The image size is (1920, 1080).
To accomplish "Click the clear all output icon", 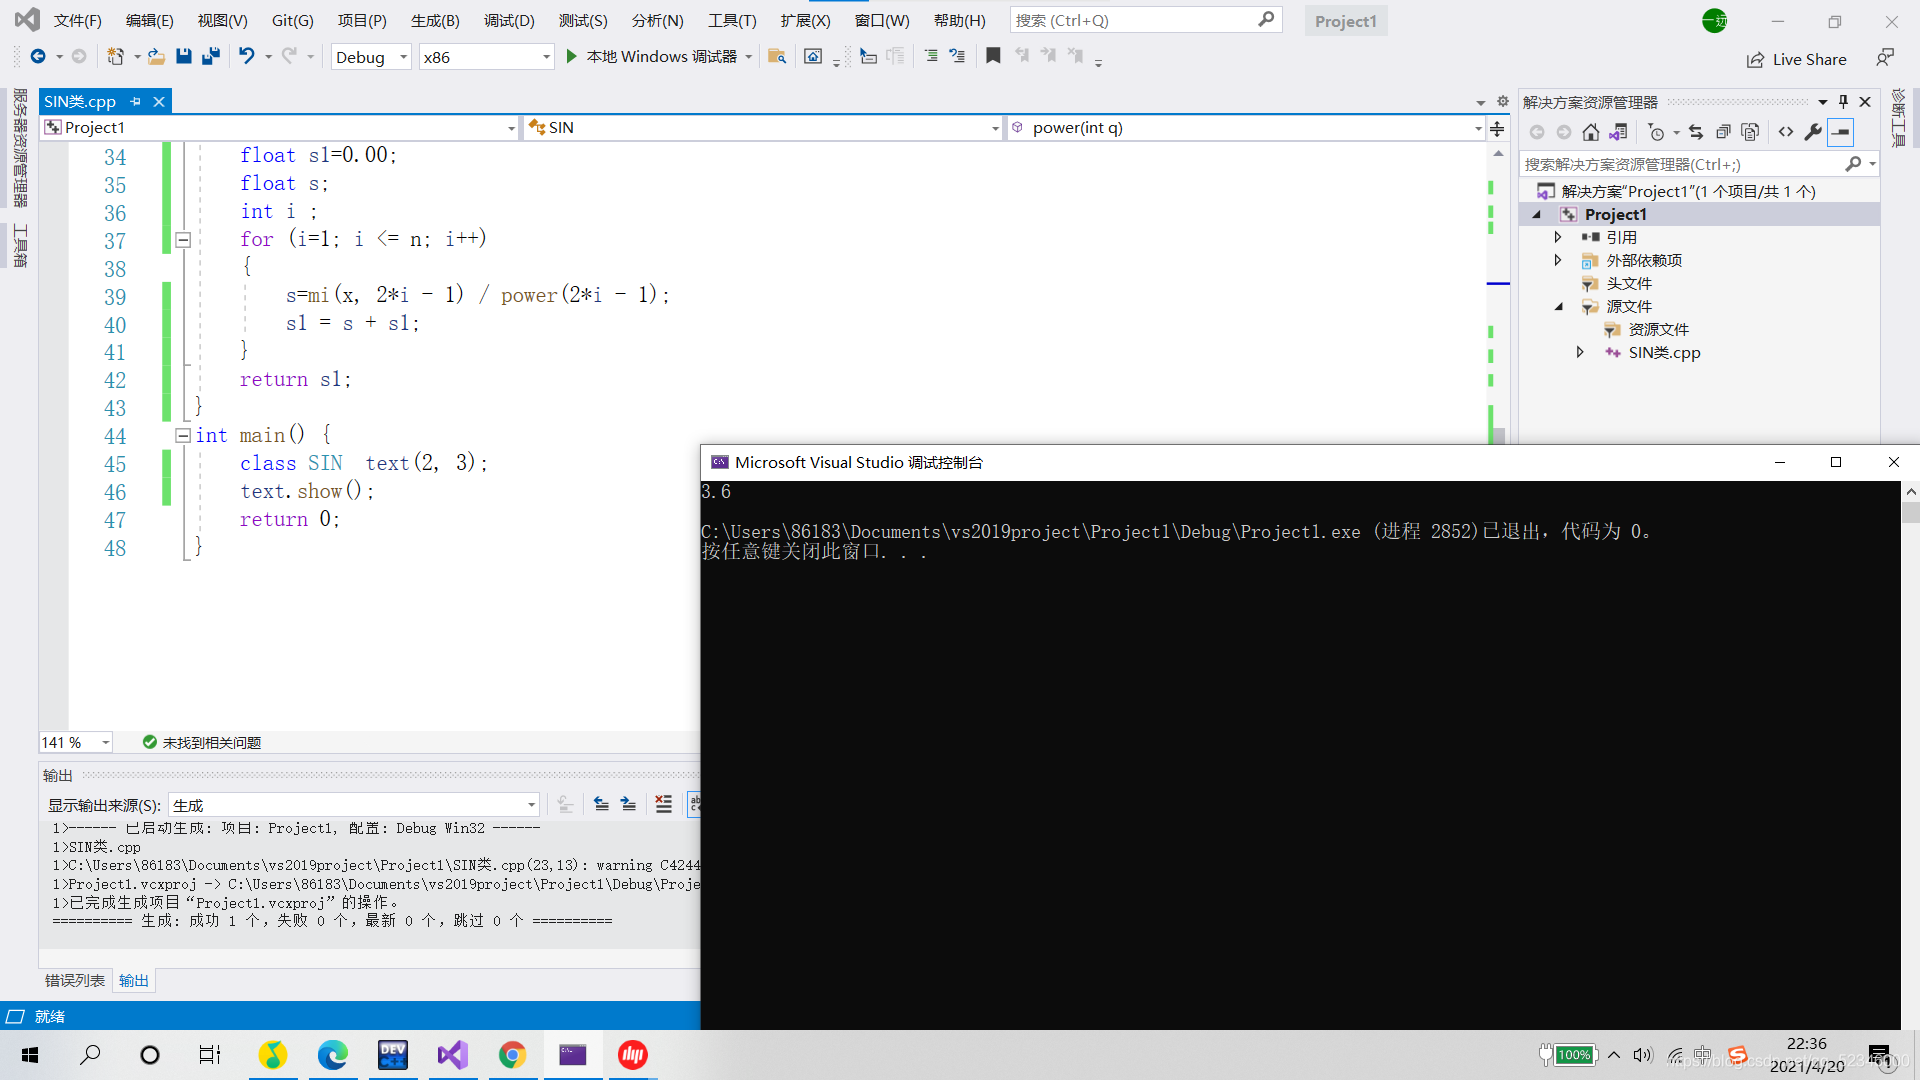I will point(663,804).
